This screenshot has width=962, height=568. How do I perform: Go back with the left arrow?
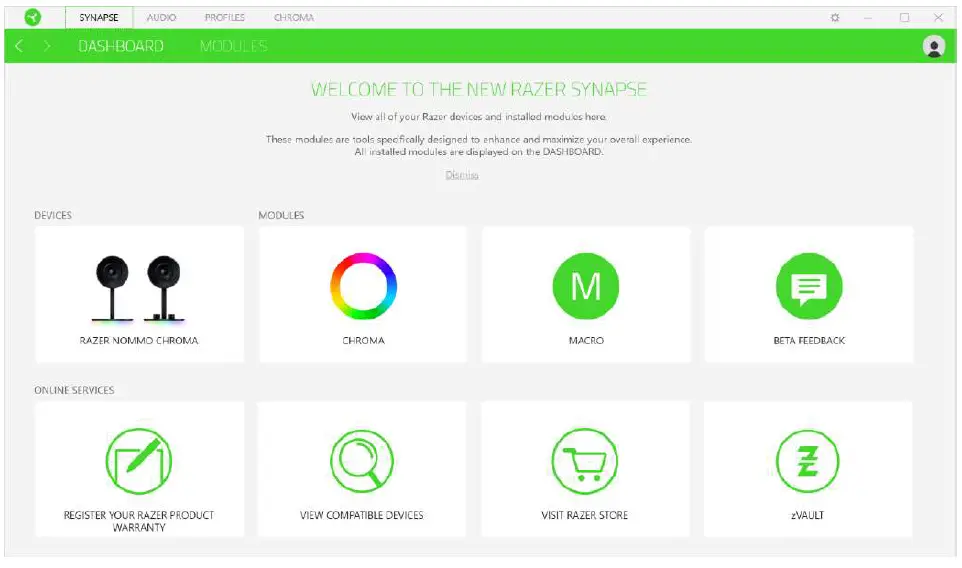(x=19, y=46)
